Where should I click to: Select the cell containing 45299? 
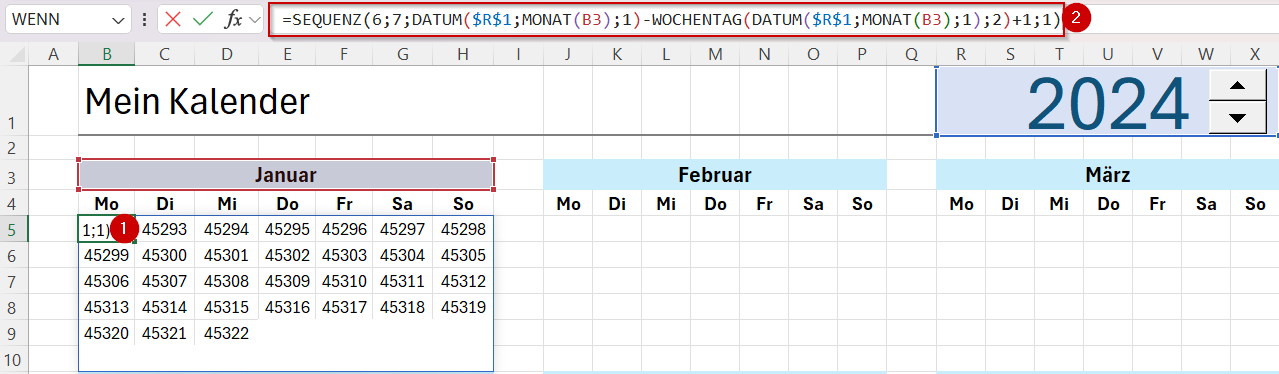106,255
